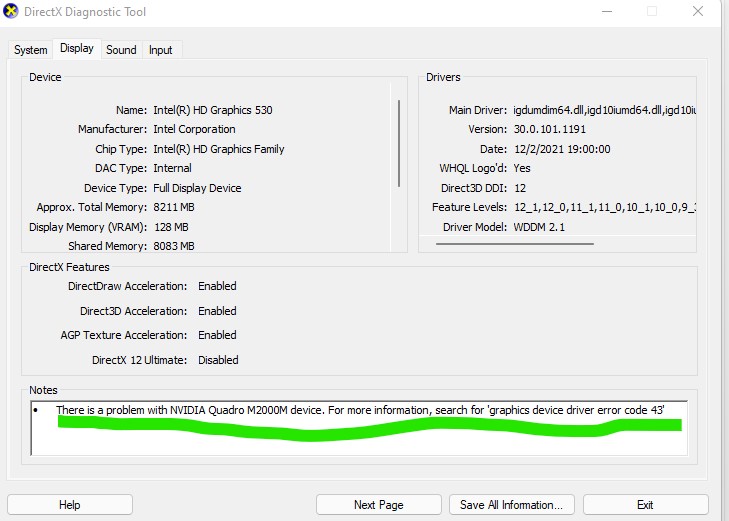Click the Feature Levels value 12_1,12_0
The image size is (729, 521).
(x=604, y=207)
